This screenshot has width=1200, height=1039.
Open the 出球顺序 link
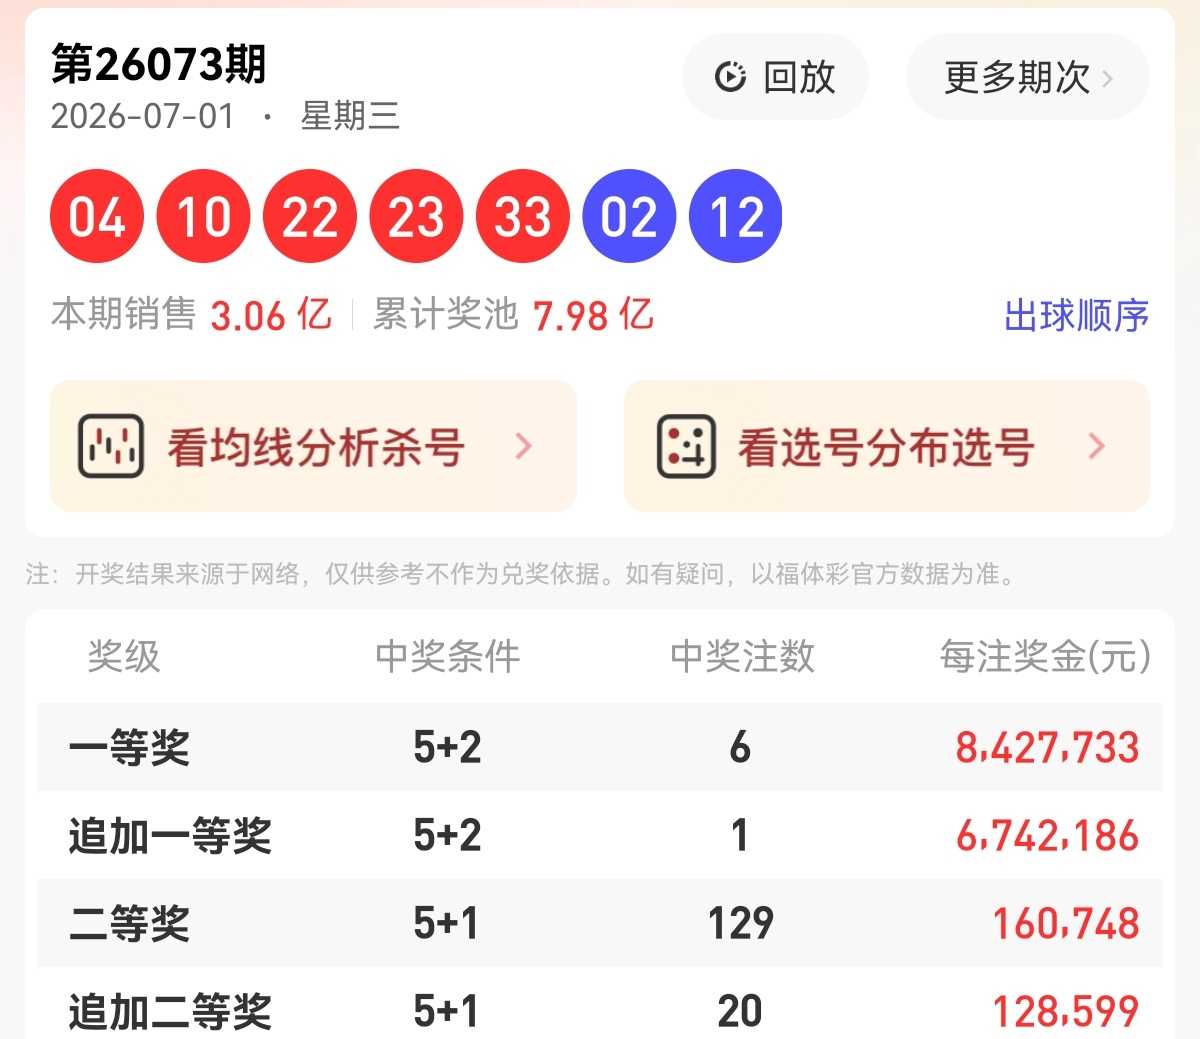[x=1076, y=316]
